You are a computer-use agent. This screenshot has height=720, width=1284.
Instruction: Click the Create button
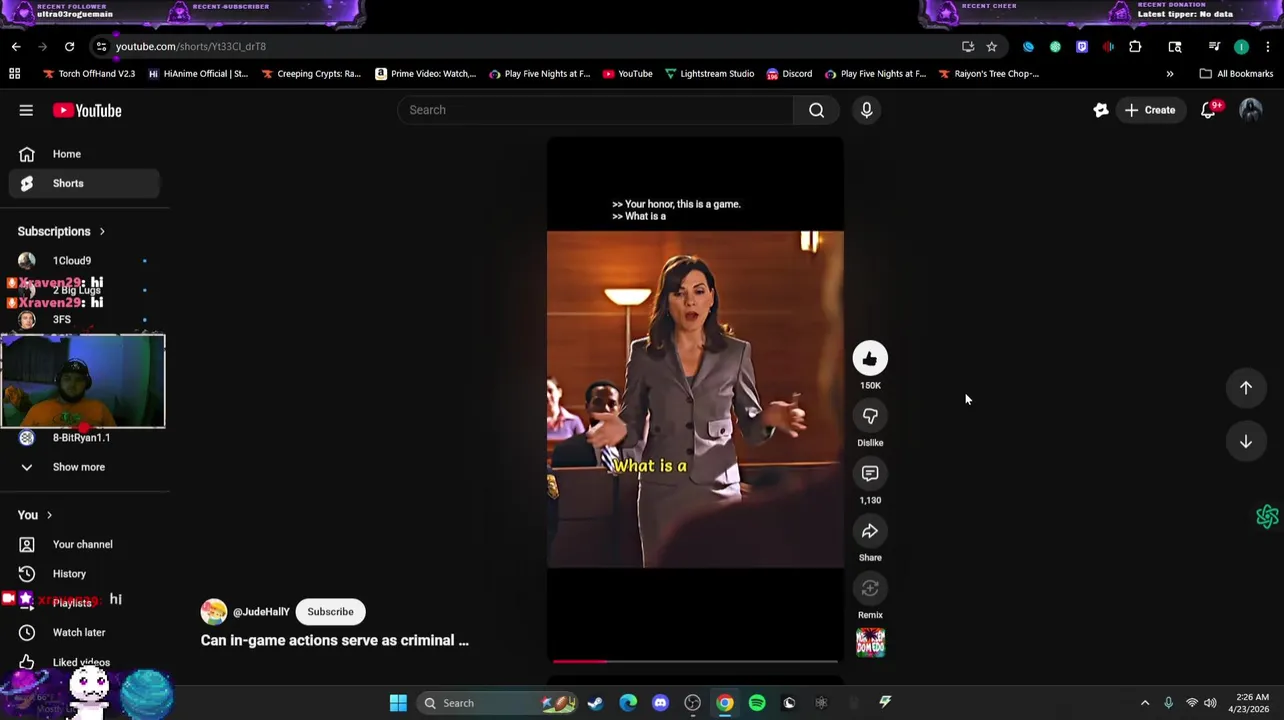[1150, 110]
